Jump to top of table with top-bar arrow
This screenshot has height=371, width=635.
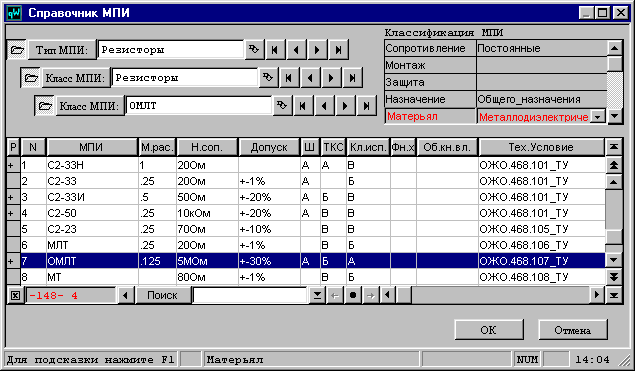coord(614,147)
